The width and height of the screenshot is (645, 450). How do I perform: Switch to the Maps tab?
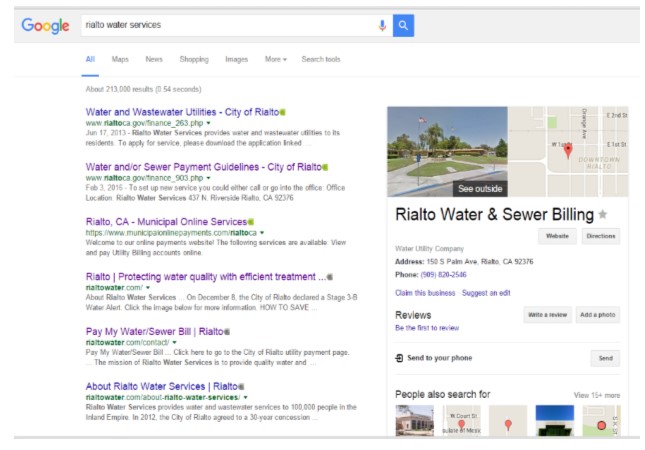120,59
